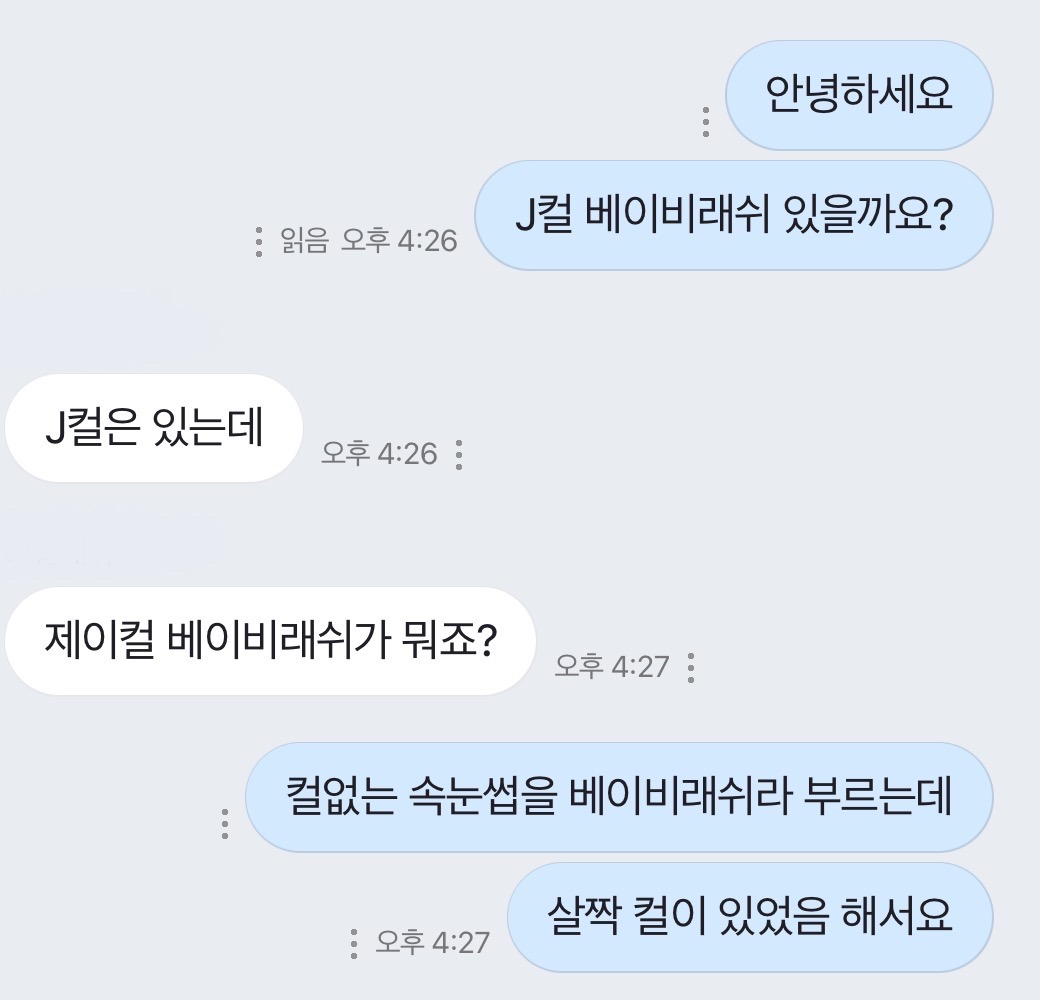Click the 읽음 read receipt label
The width and height of the screenshot is (1040, 1000).
pyautogui.click(x=304, y=241)
